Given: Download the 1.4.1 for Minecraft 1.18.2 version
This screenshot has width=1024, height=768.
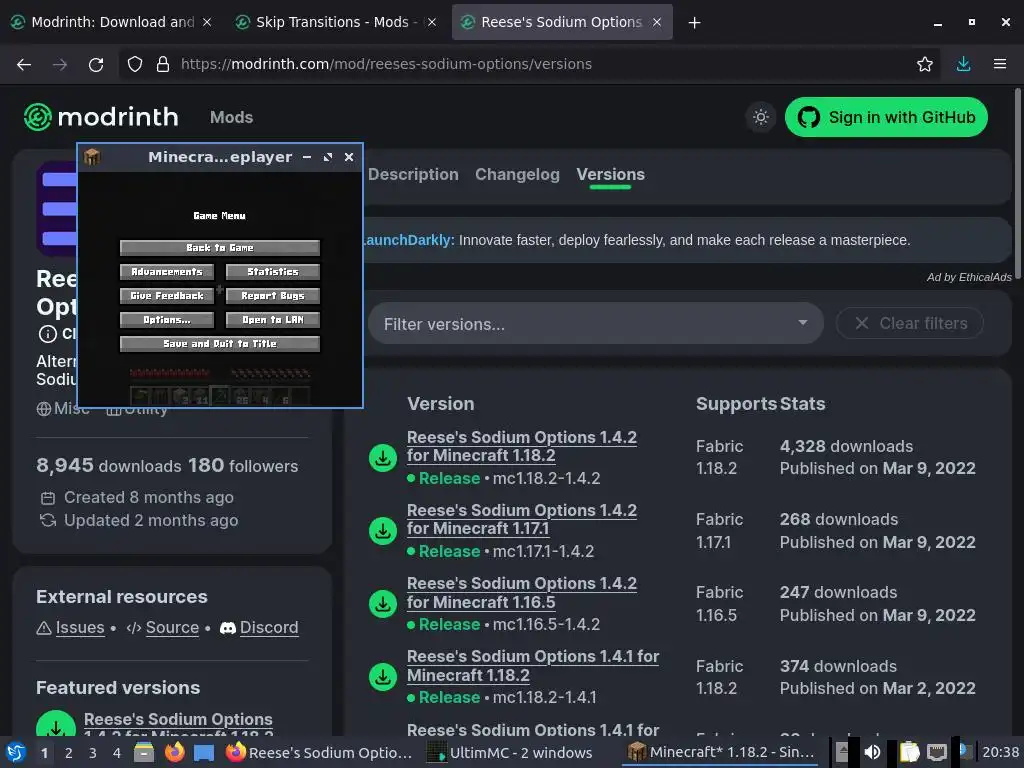Looking at the screenshot, I should click(383, 677).
